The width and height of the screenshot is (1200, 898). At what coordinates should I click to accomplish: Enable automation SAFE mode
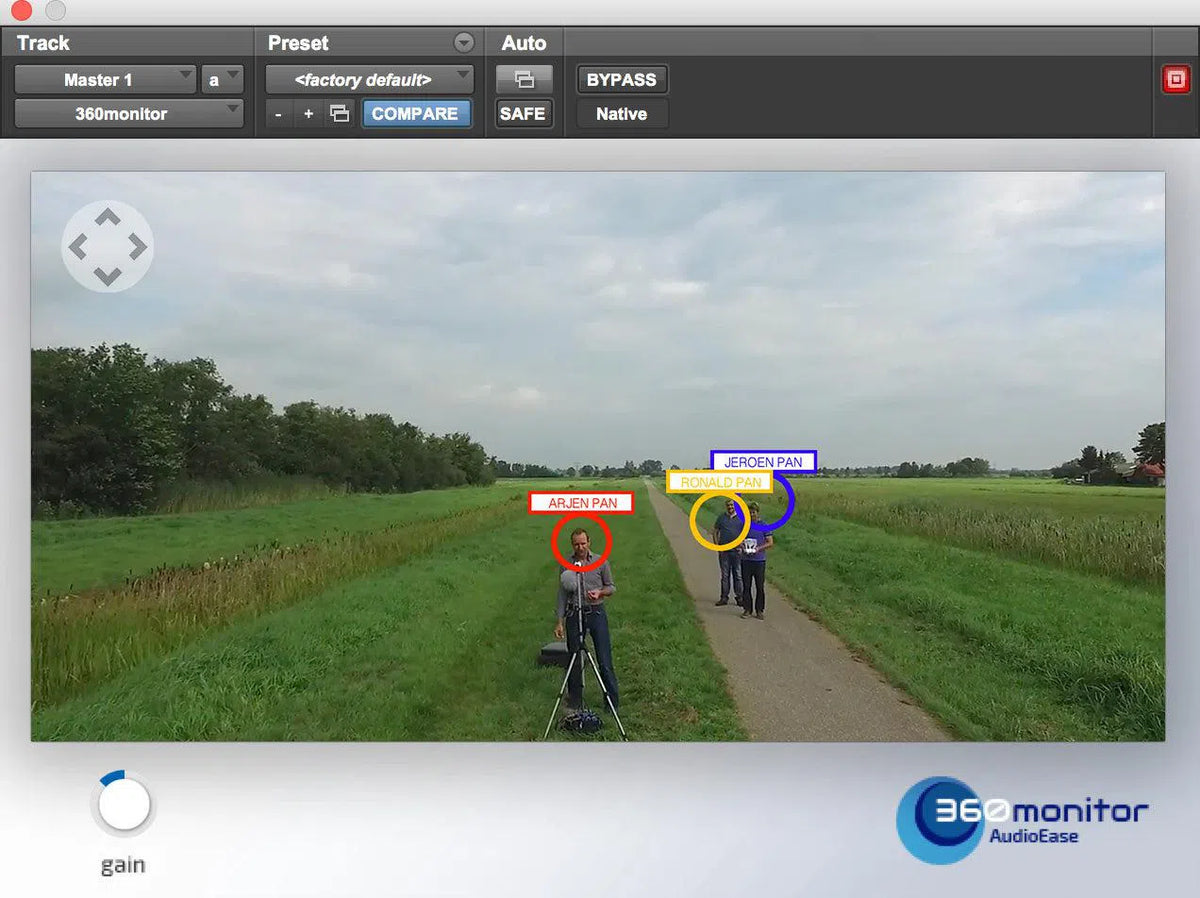(523, 114)
